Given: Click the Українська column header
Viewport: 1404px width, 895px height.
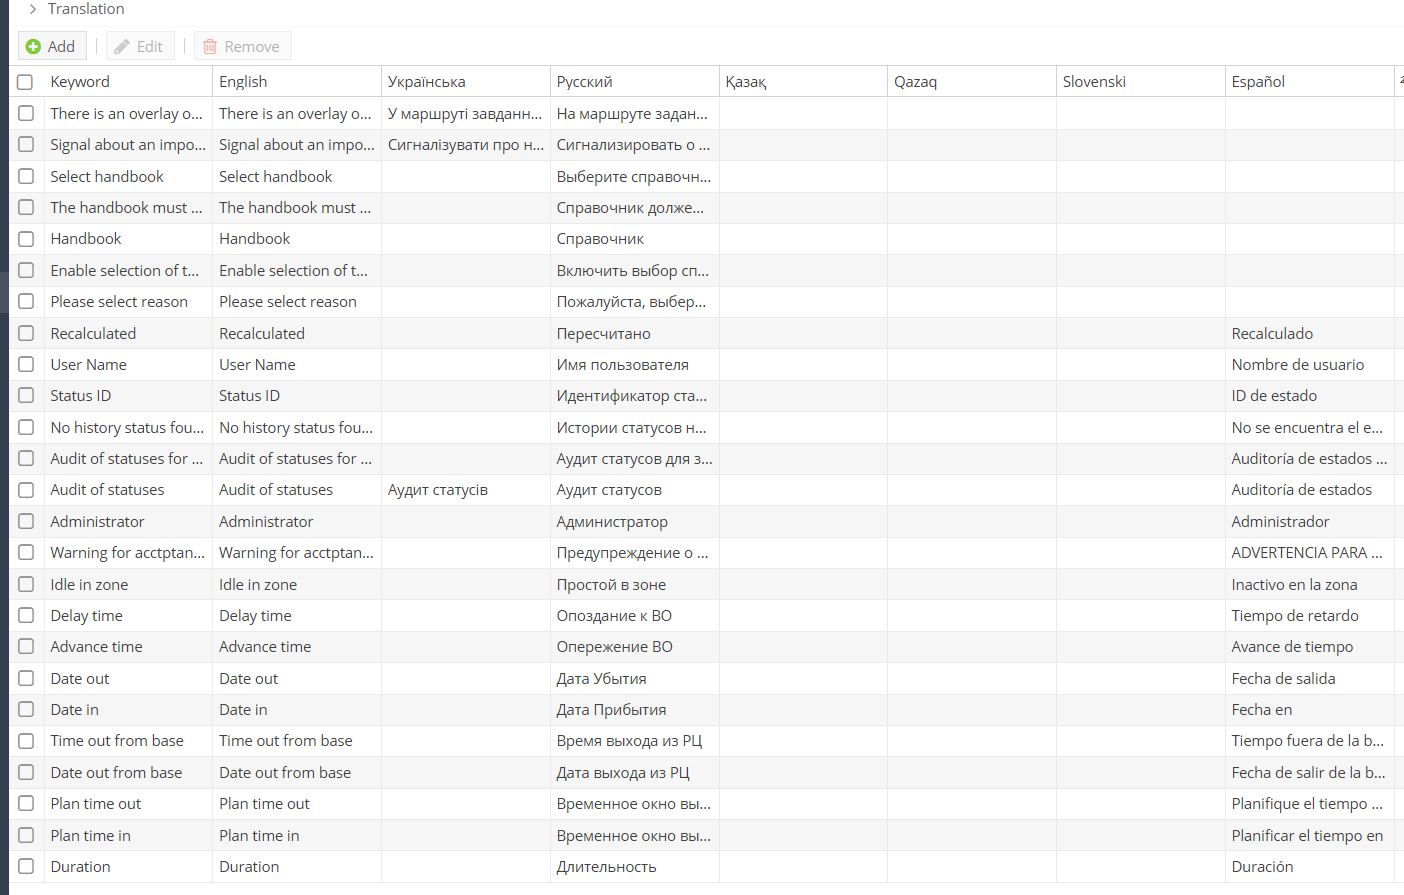Looking at the screenshot, I should 426,82.
